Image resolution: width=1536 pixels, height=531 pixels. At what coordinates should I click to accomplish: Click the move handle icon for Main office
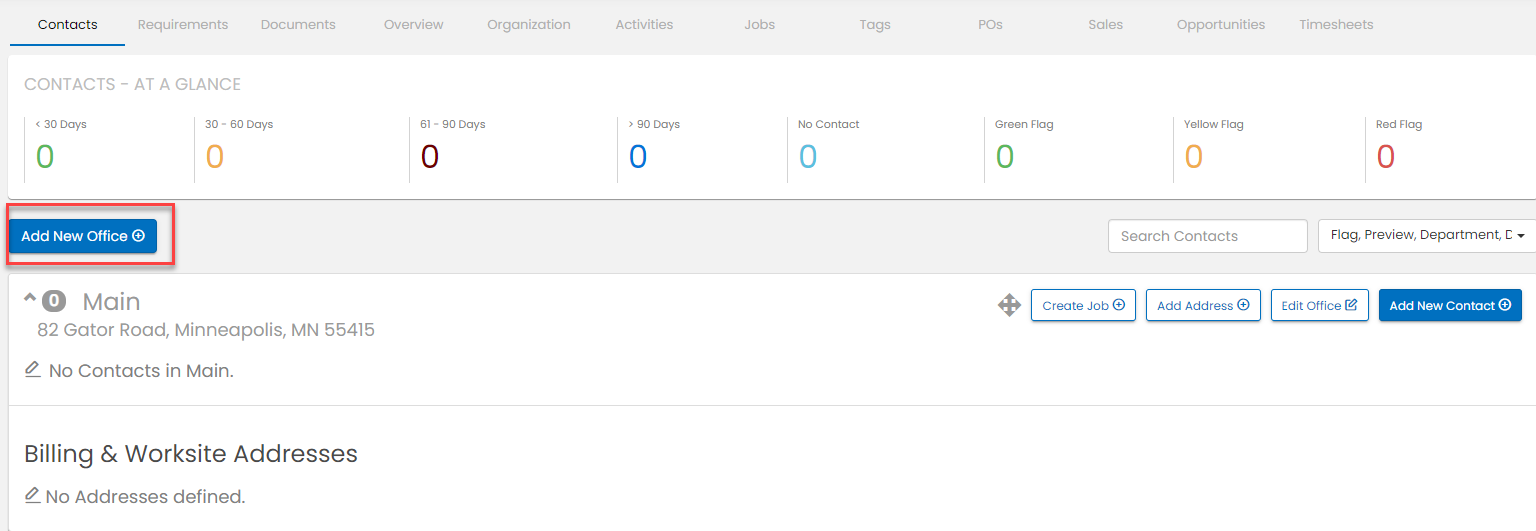click(x=1009, y=305)
